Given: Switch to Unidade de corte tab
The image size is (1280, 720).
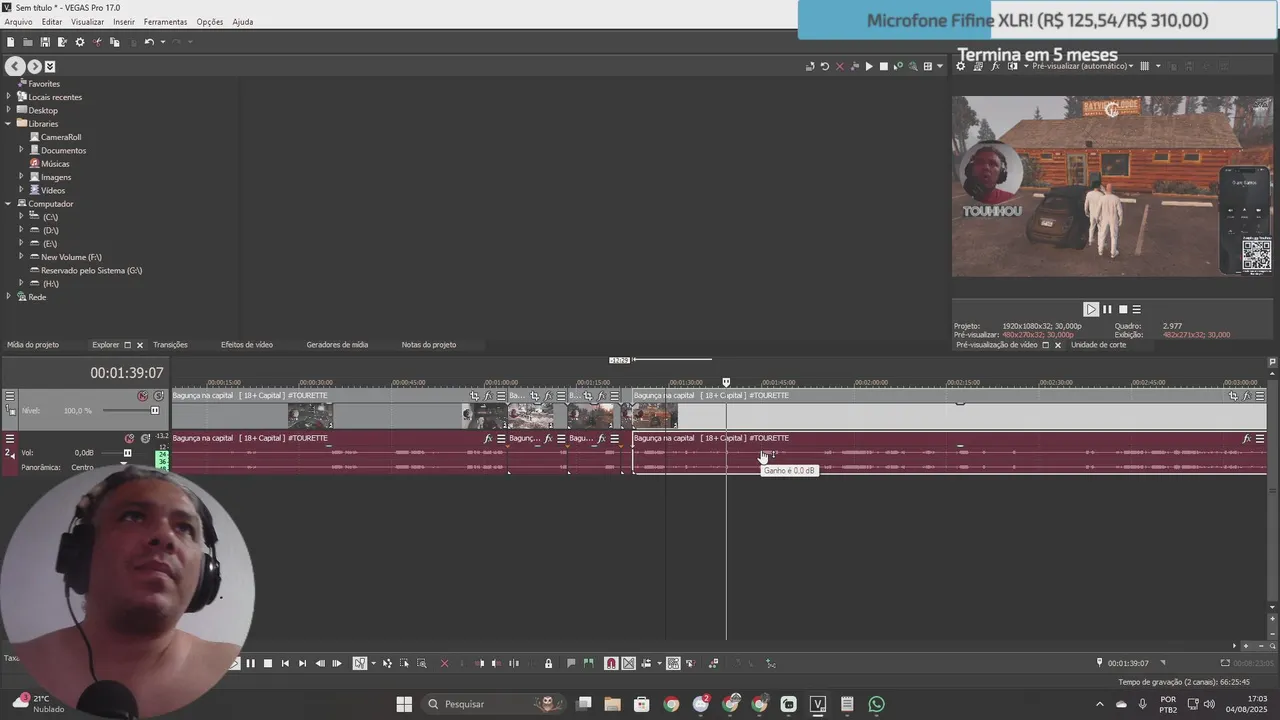Looking at the screenshot, I should click(x=1098, y=345).
